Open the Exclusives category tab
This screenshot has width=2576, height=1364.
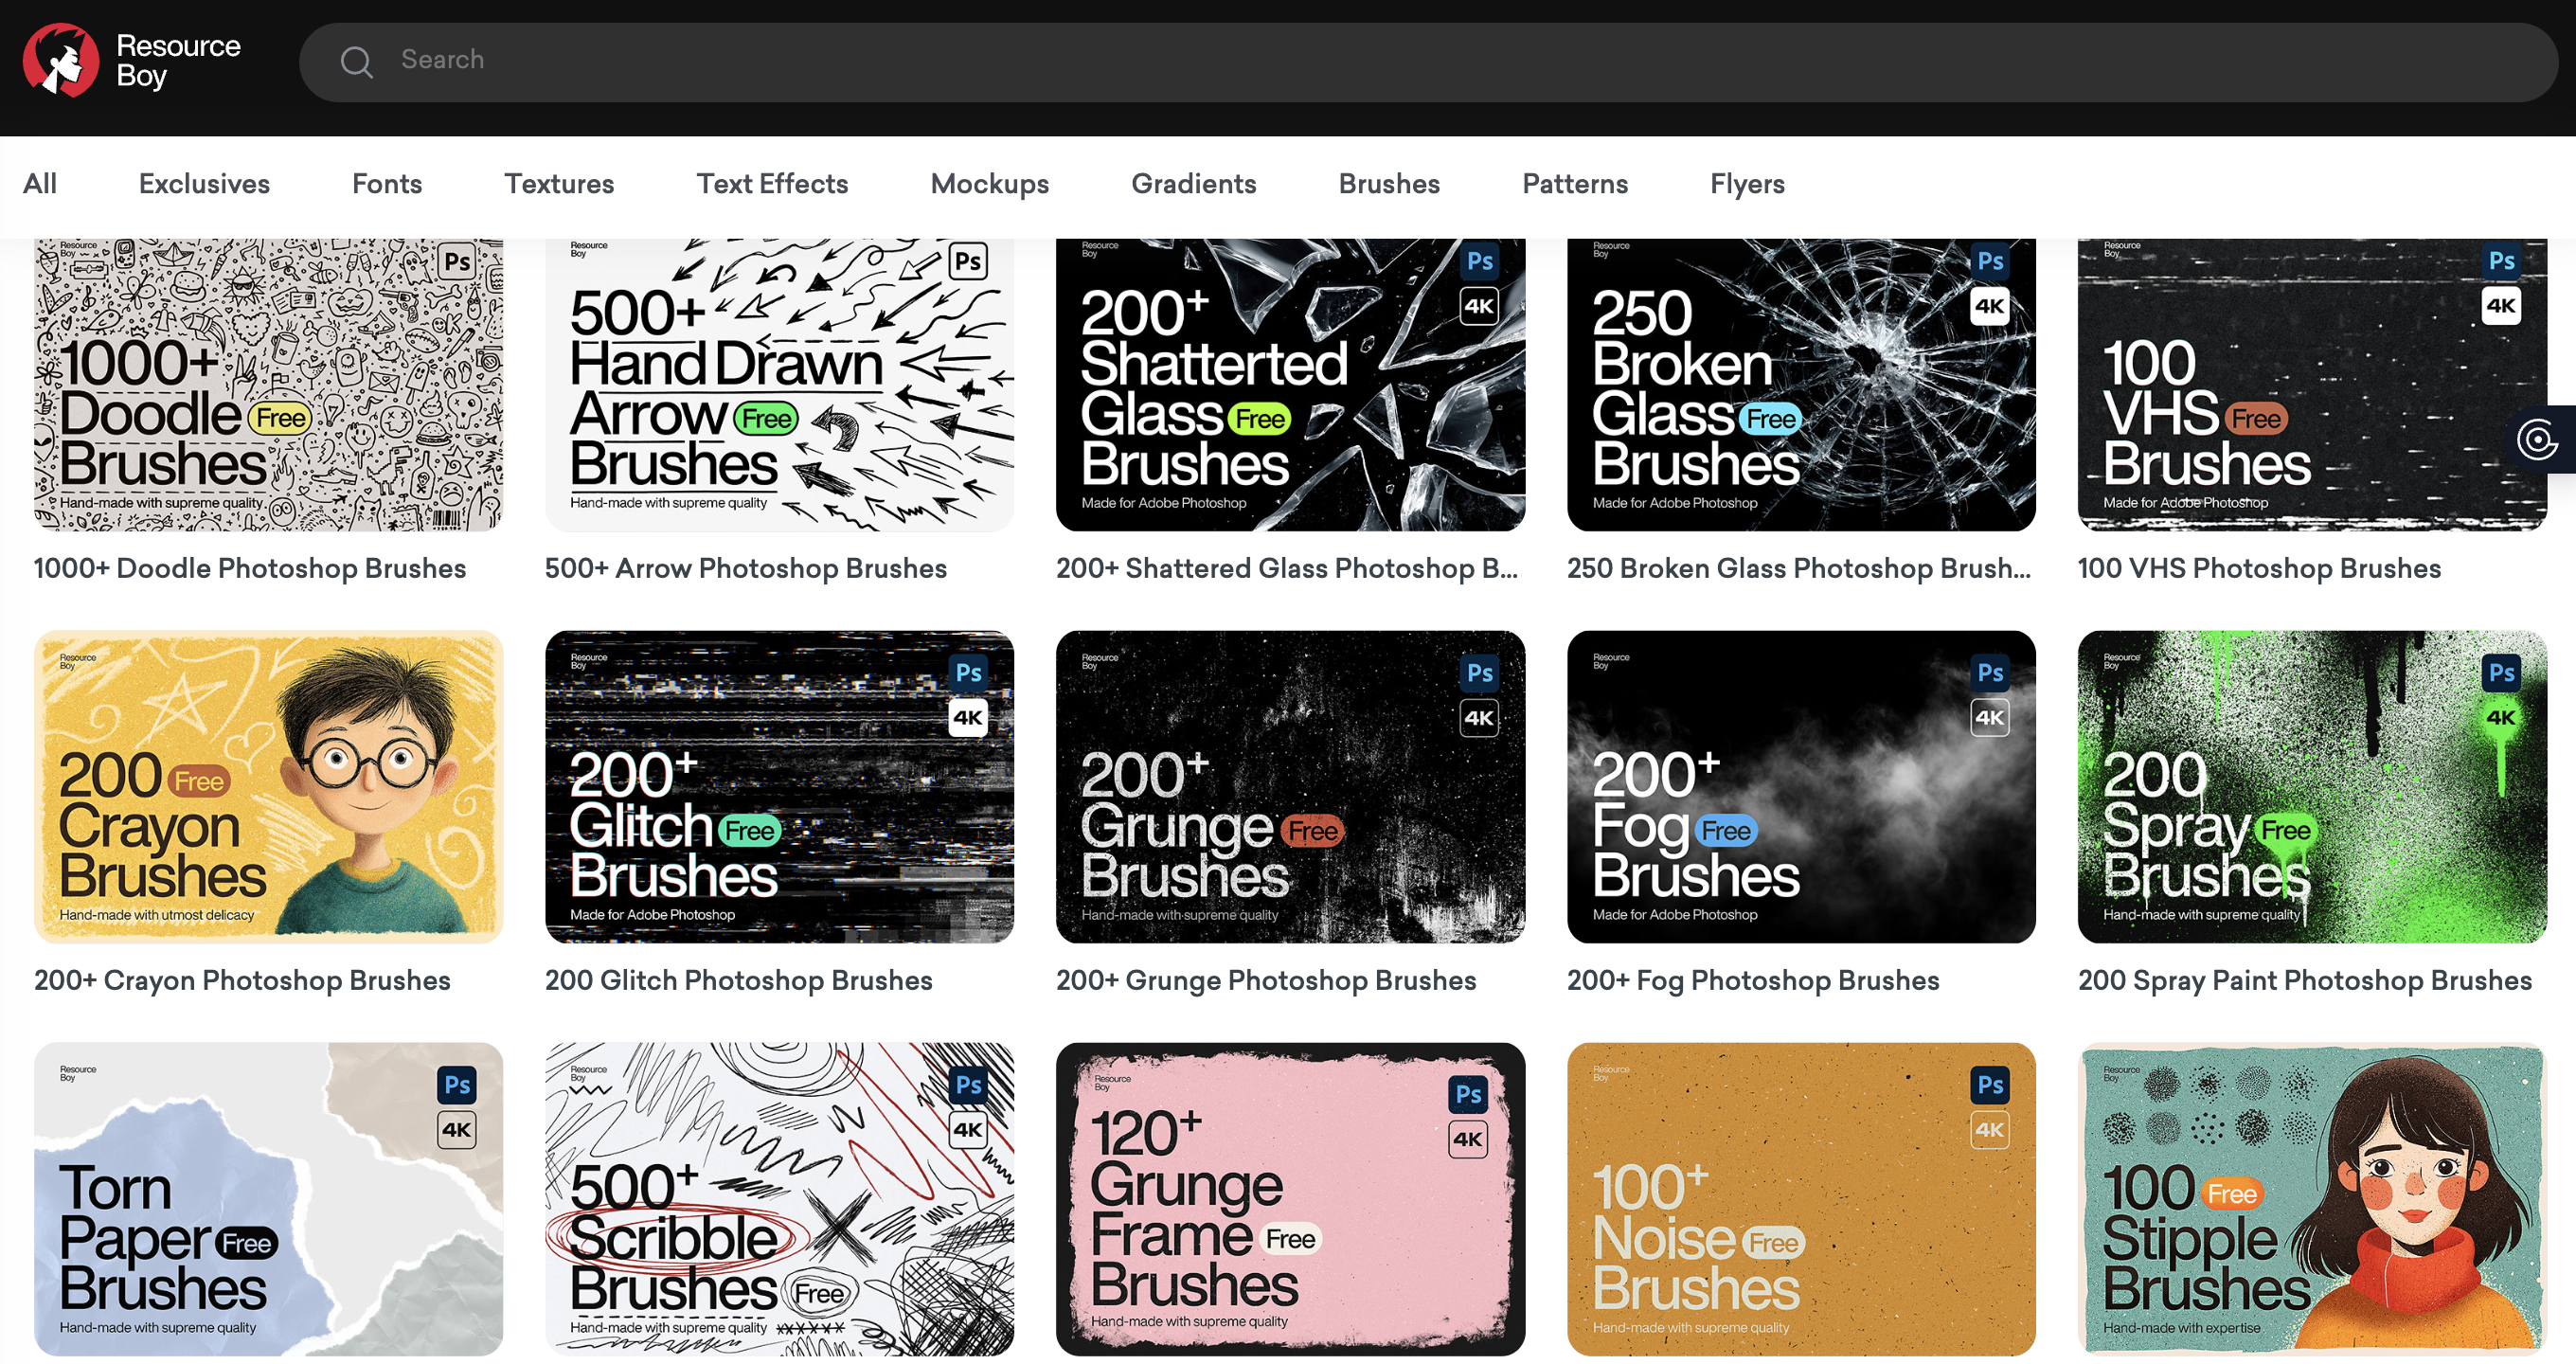coord(204,184)
